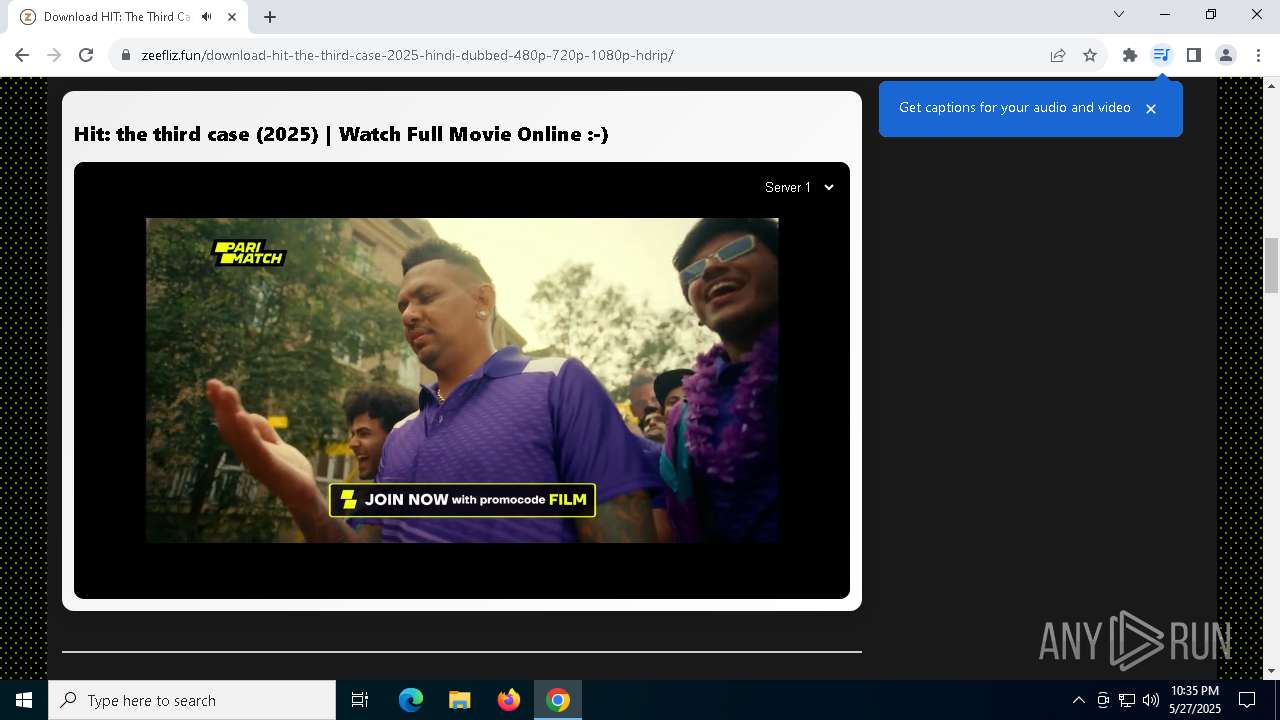Launch Microsoft Edge from taskbar
Screen dimensions: 1280x720
tap(411, 700)
